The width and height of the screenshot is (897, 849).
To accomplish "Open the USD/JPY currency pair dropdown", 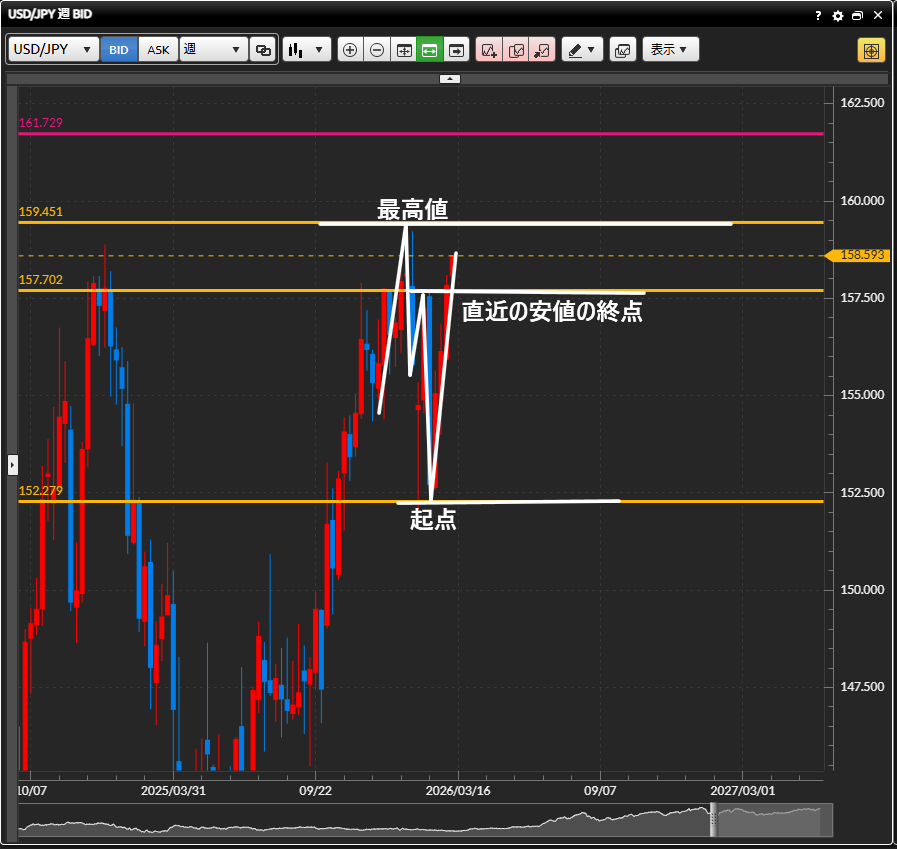I will (x=53, y=50).
